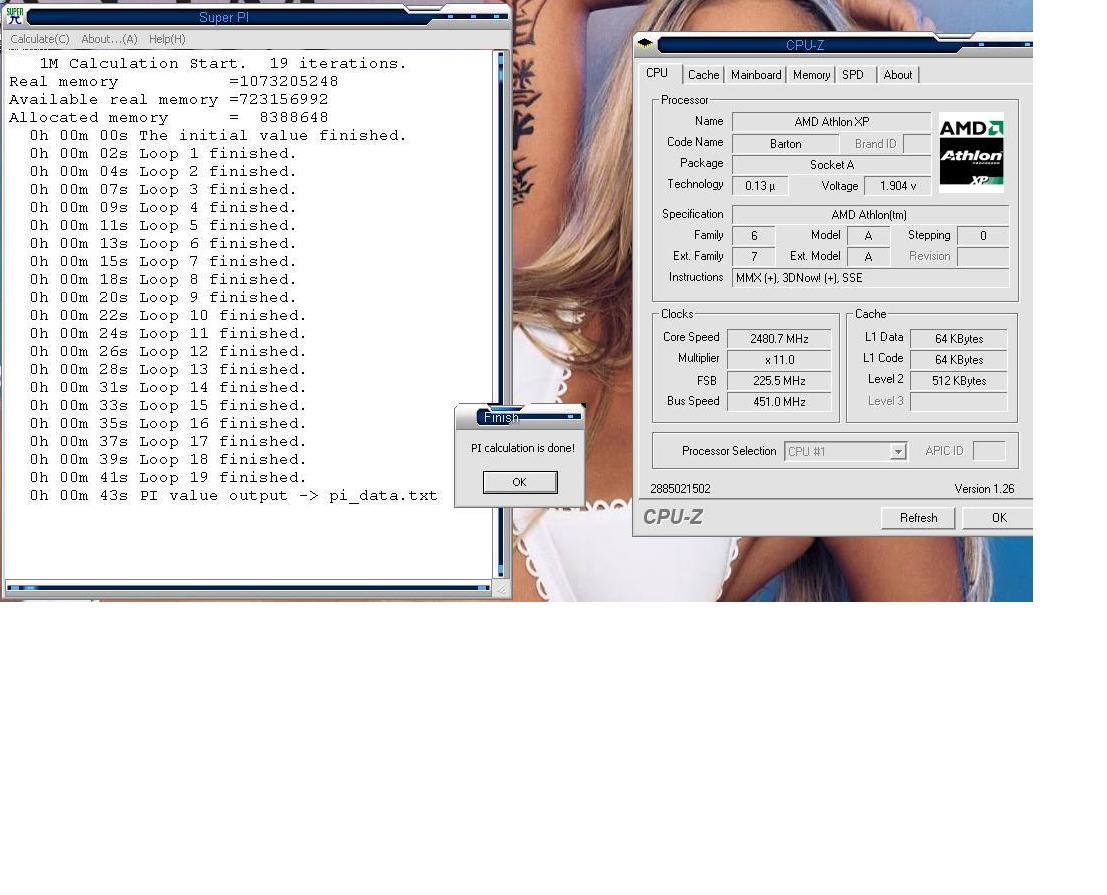The height and width of the screenshot is (895, 1107).
Task: Click the Voltage value 1.904 v
Action: pos(898,186)
